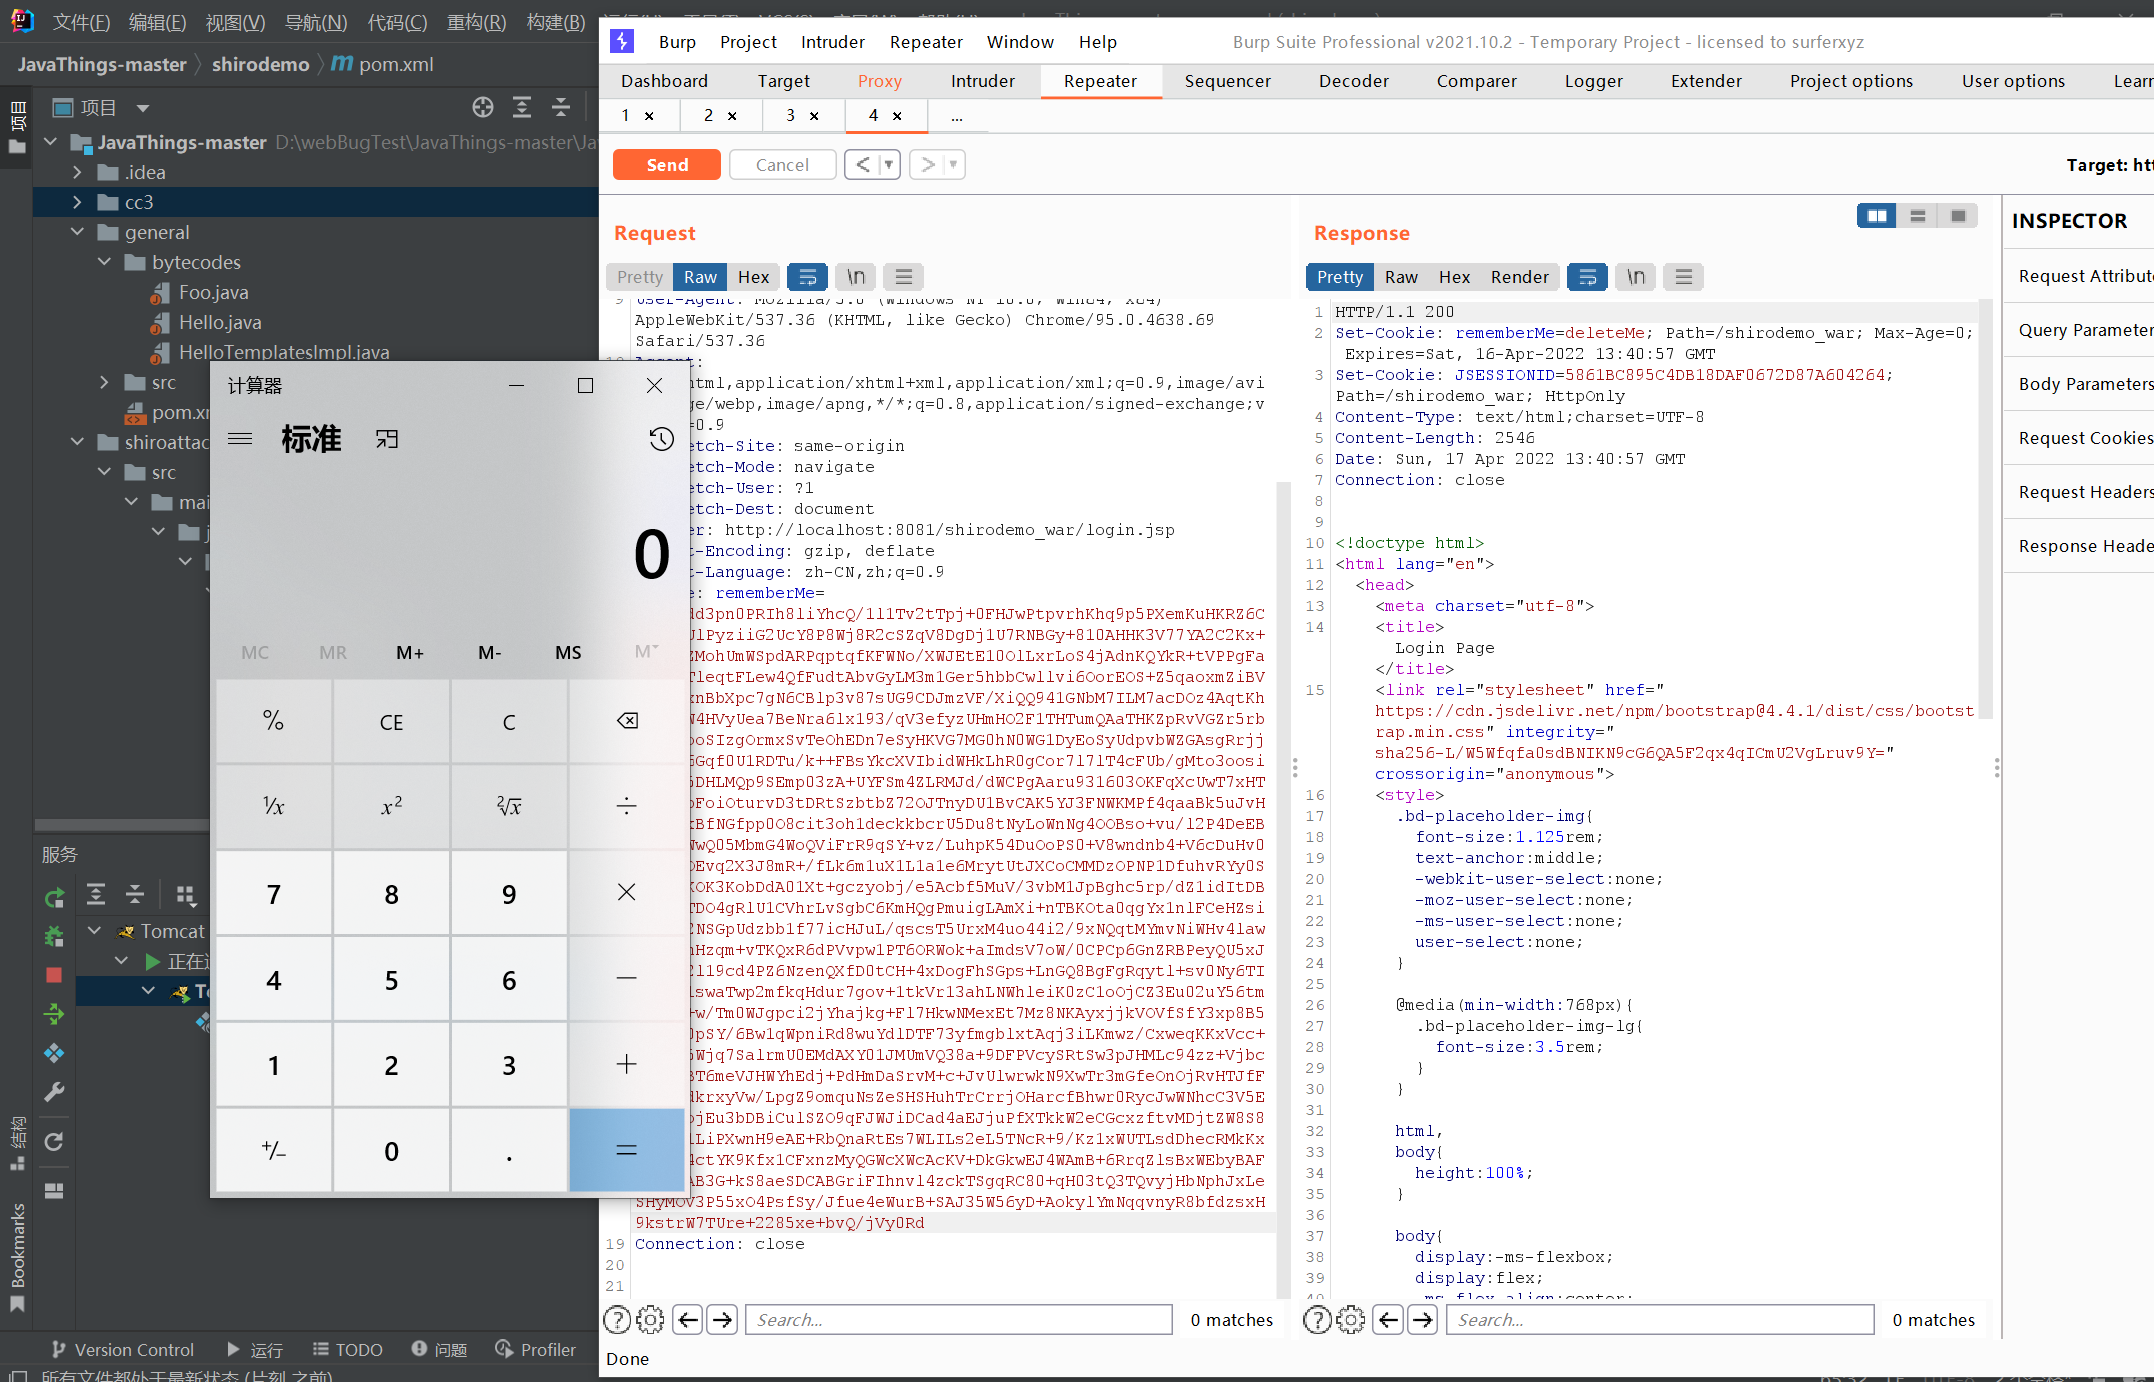2154x1382 pixels.
Task: Click the word wrap icon in Request panel
Action: point(807,277)
